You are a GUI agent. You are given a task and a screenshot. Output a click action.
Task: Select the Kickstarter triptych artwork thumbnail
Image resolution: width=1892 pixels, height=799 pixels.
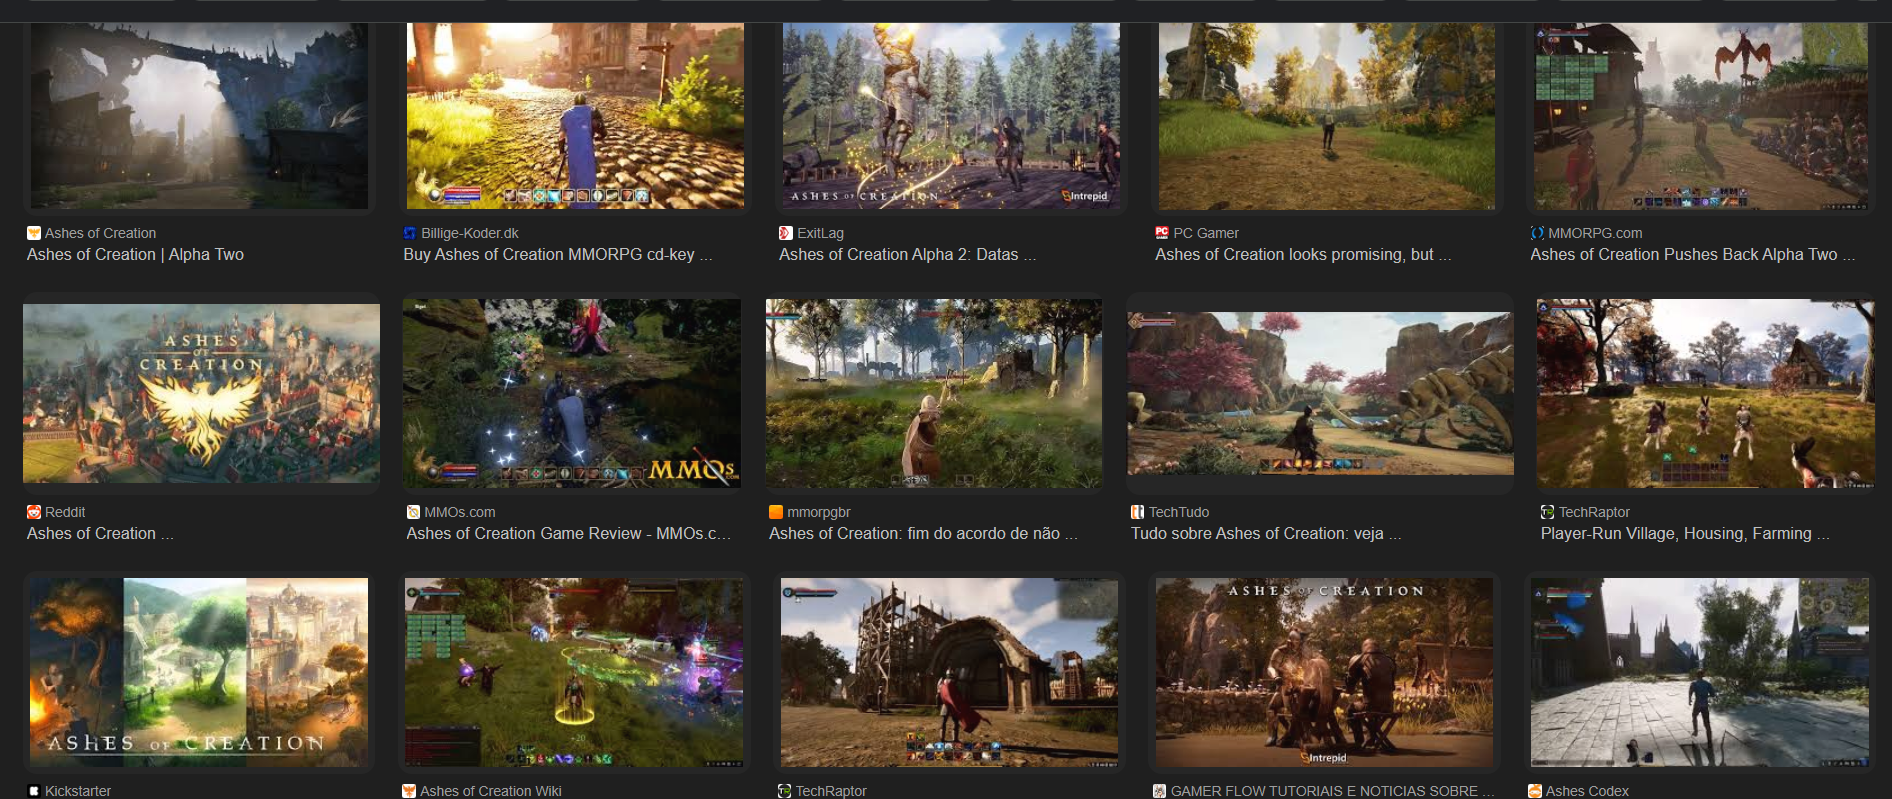(199, 673)
